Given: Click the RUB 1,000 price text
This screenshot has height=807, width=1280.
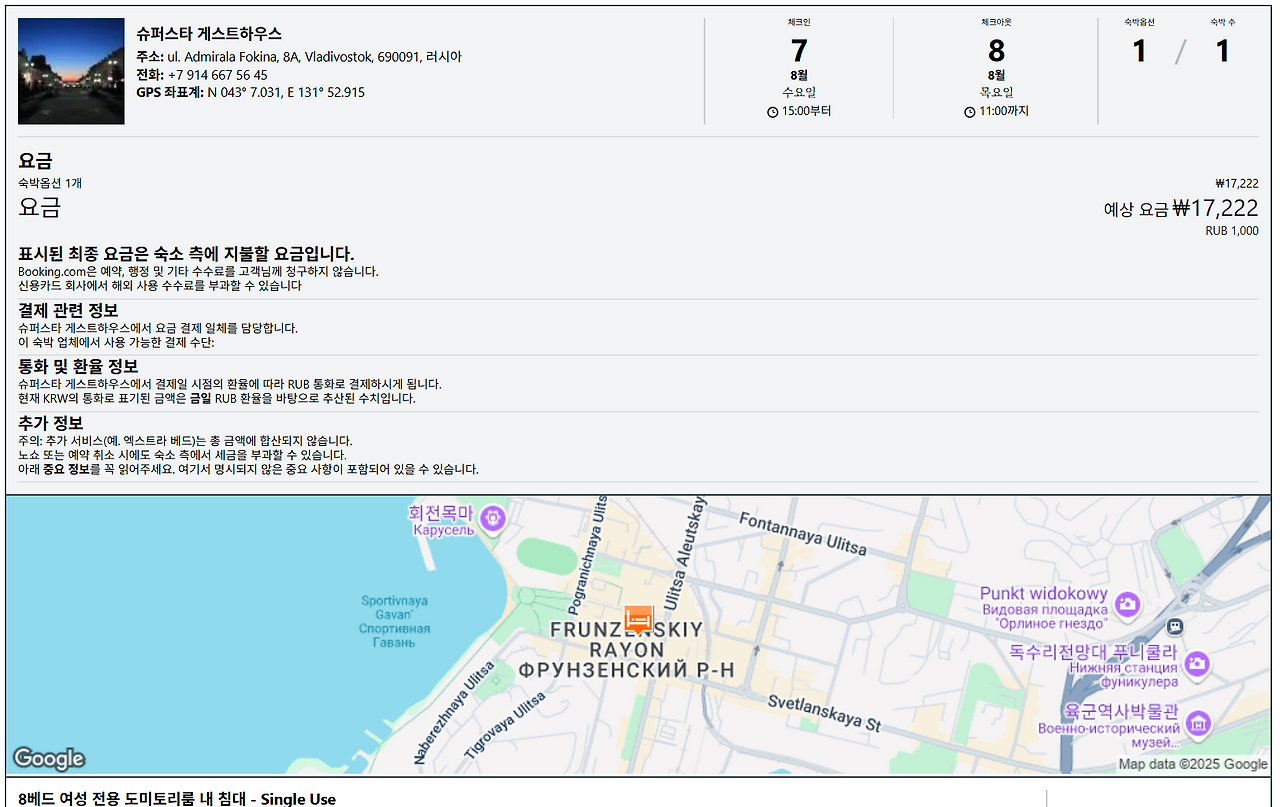Looking at the screenshot, I should coord(1232,231).
